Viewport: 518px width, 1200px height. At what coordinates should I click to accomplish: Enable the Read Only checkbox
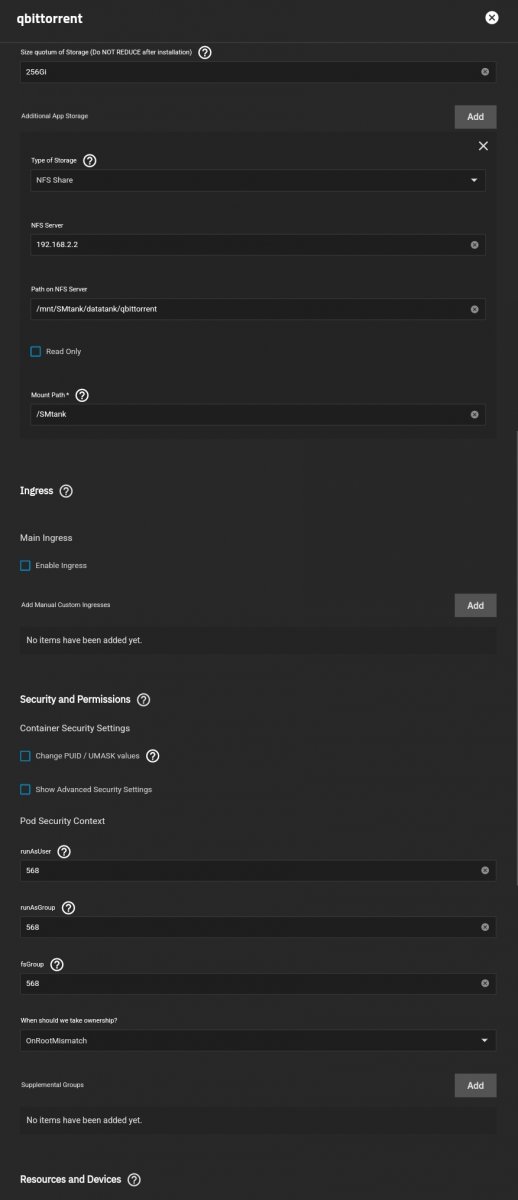pos(36,352)
